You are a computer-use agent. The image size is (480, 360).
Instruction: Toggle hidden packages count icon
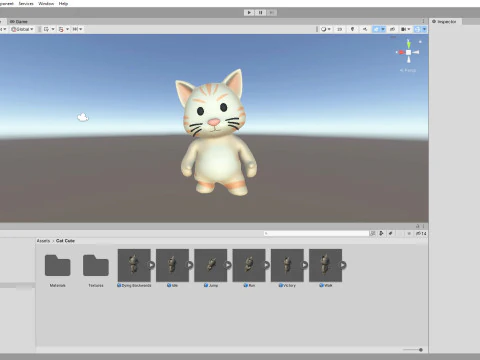(421, 233)
